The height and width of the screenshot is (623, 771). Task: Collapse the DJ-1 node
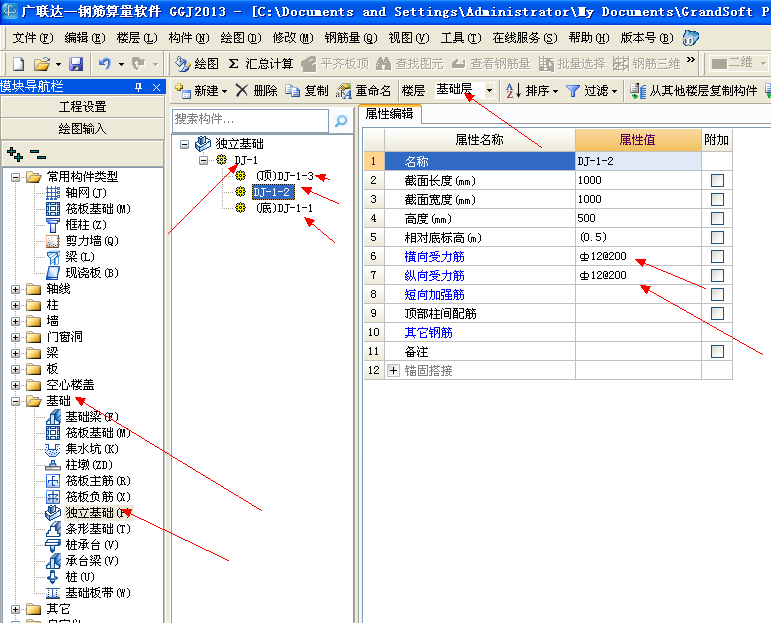click(x=203, y=160)
